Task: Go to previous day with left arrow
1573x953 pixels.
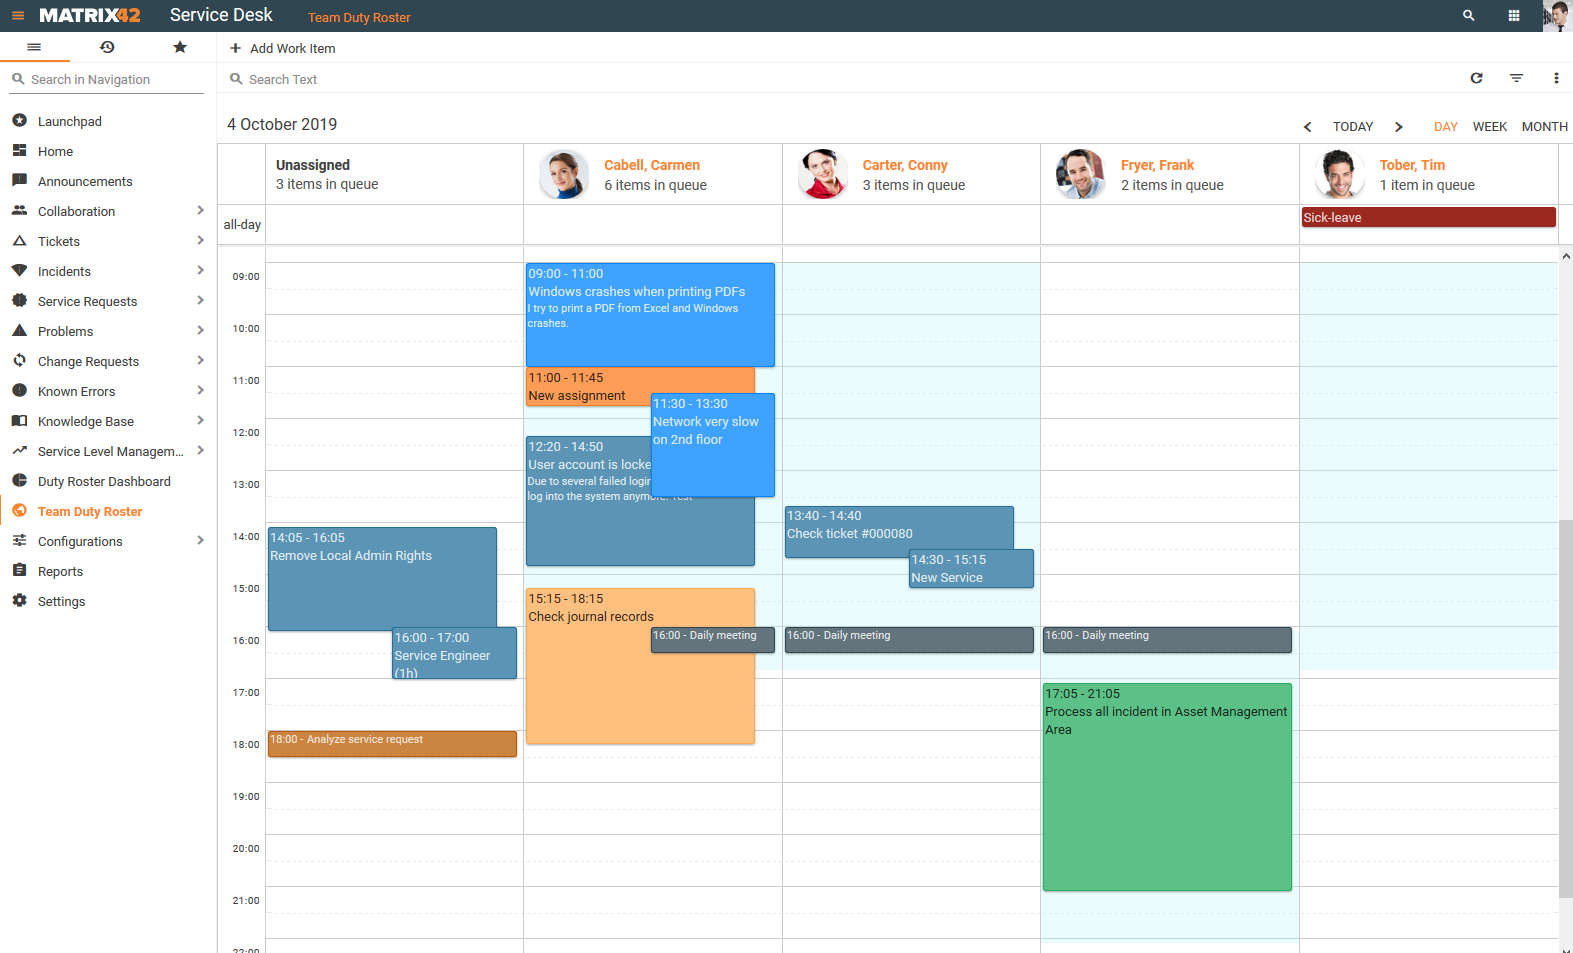Action: (1307, 127)
